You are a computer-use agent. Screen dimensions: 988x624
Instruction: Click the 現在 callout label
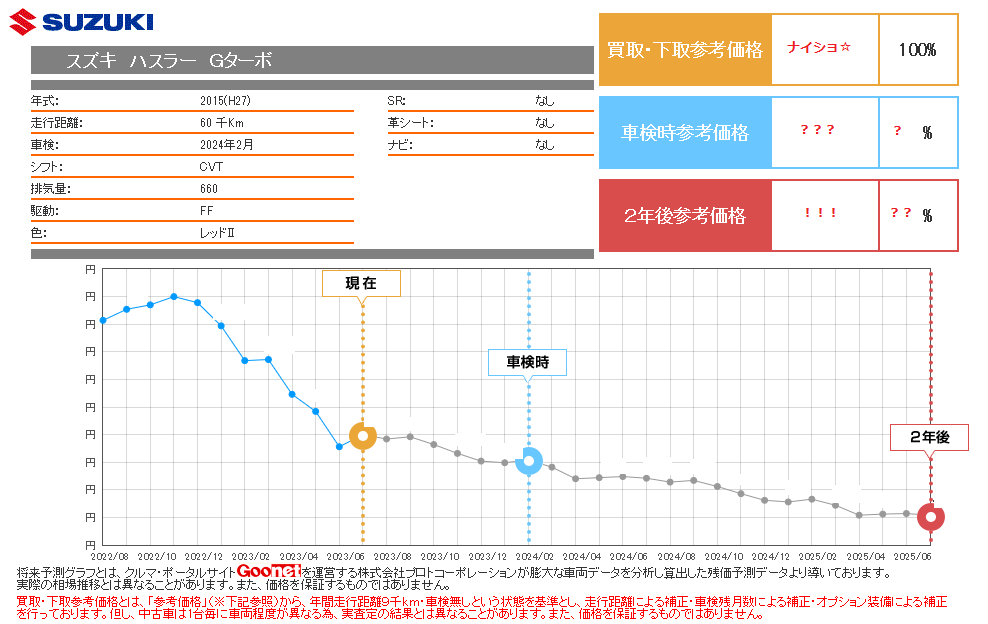[362, 284]
